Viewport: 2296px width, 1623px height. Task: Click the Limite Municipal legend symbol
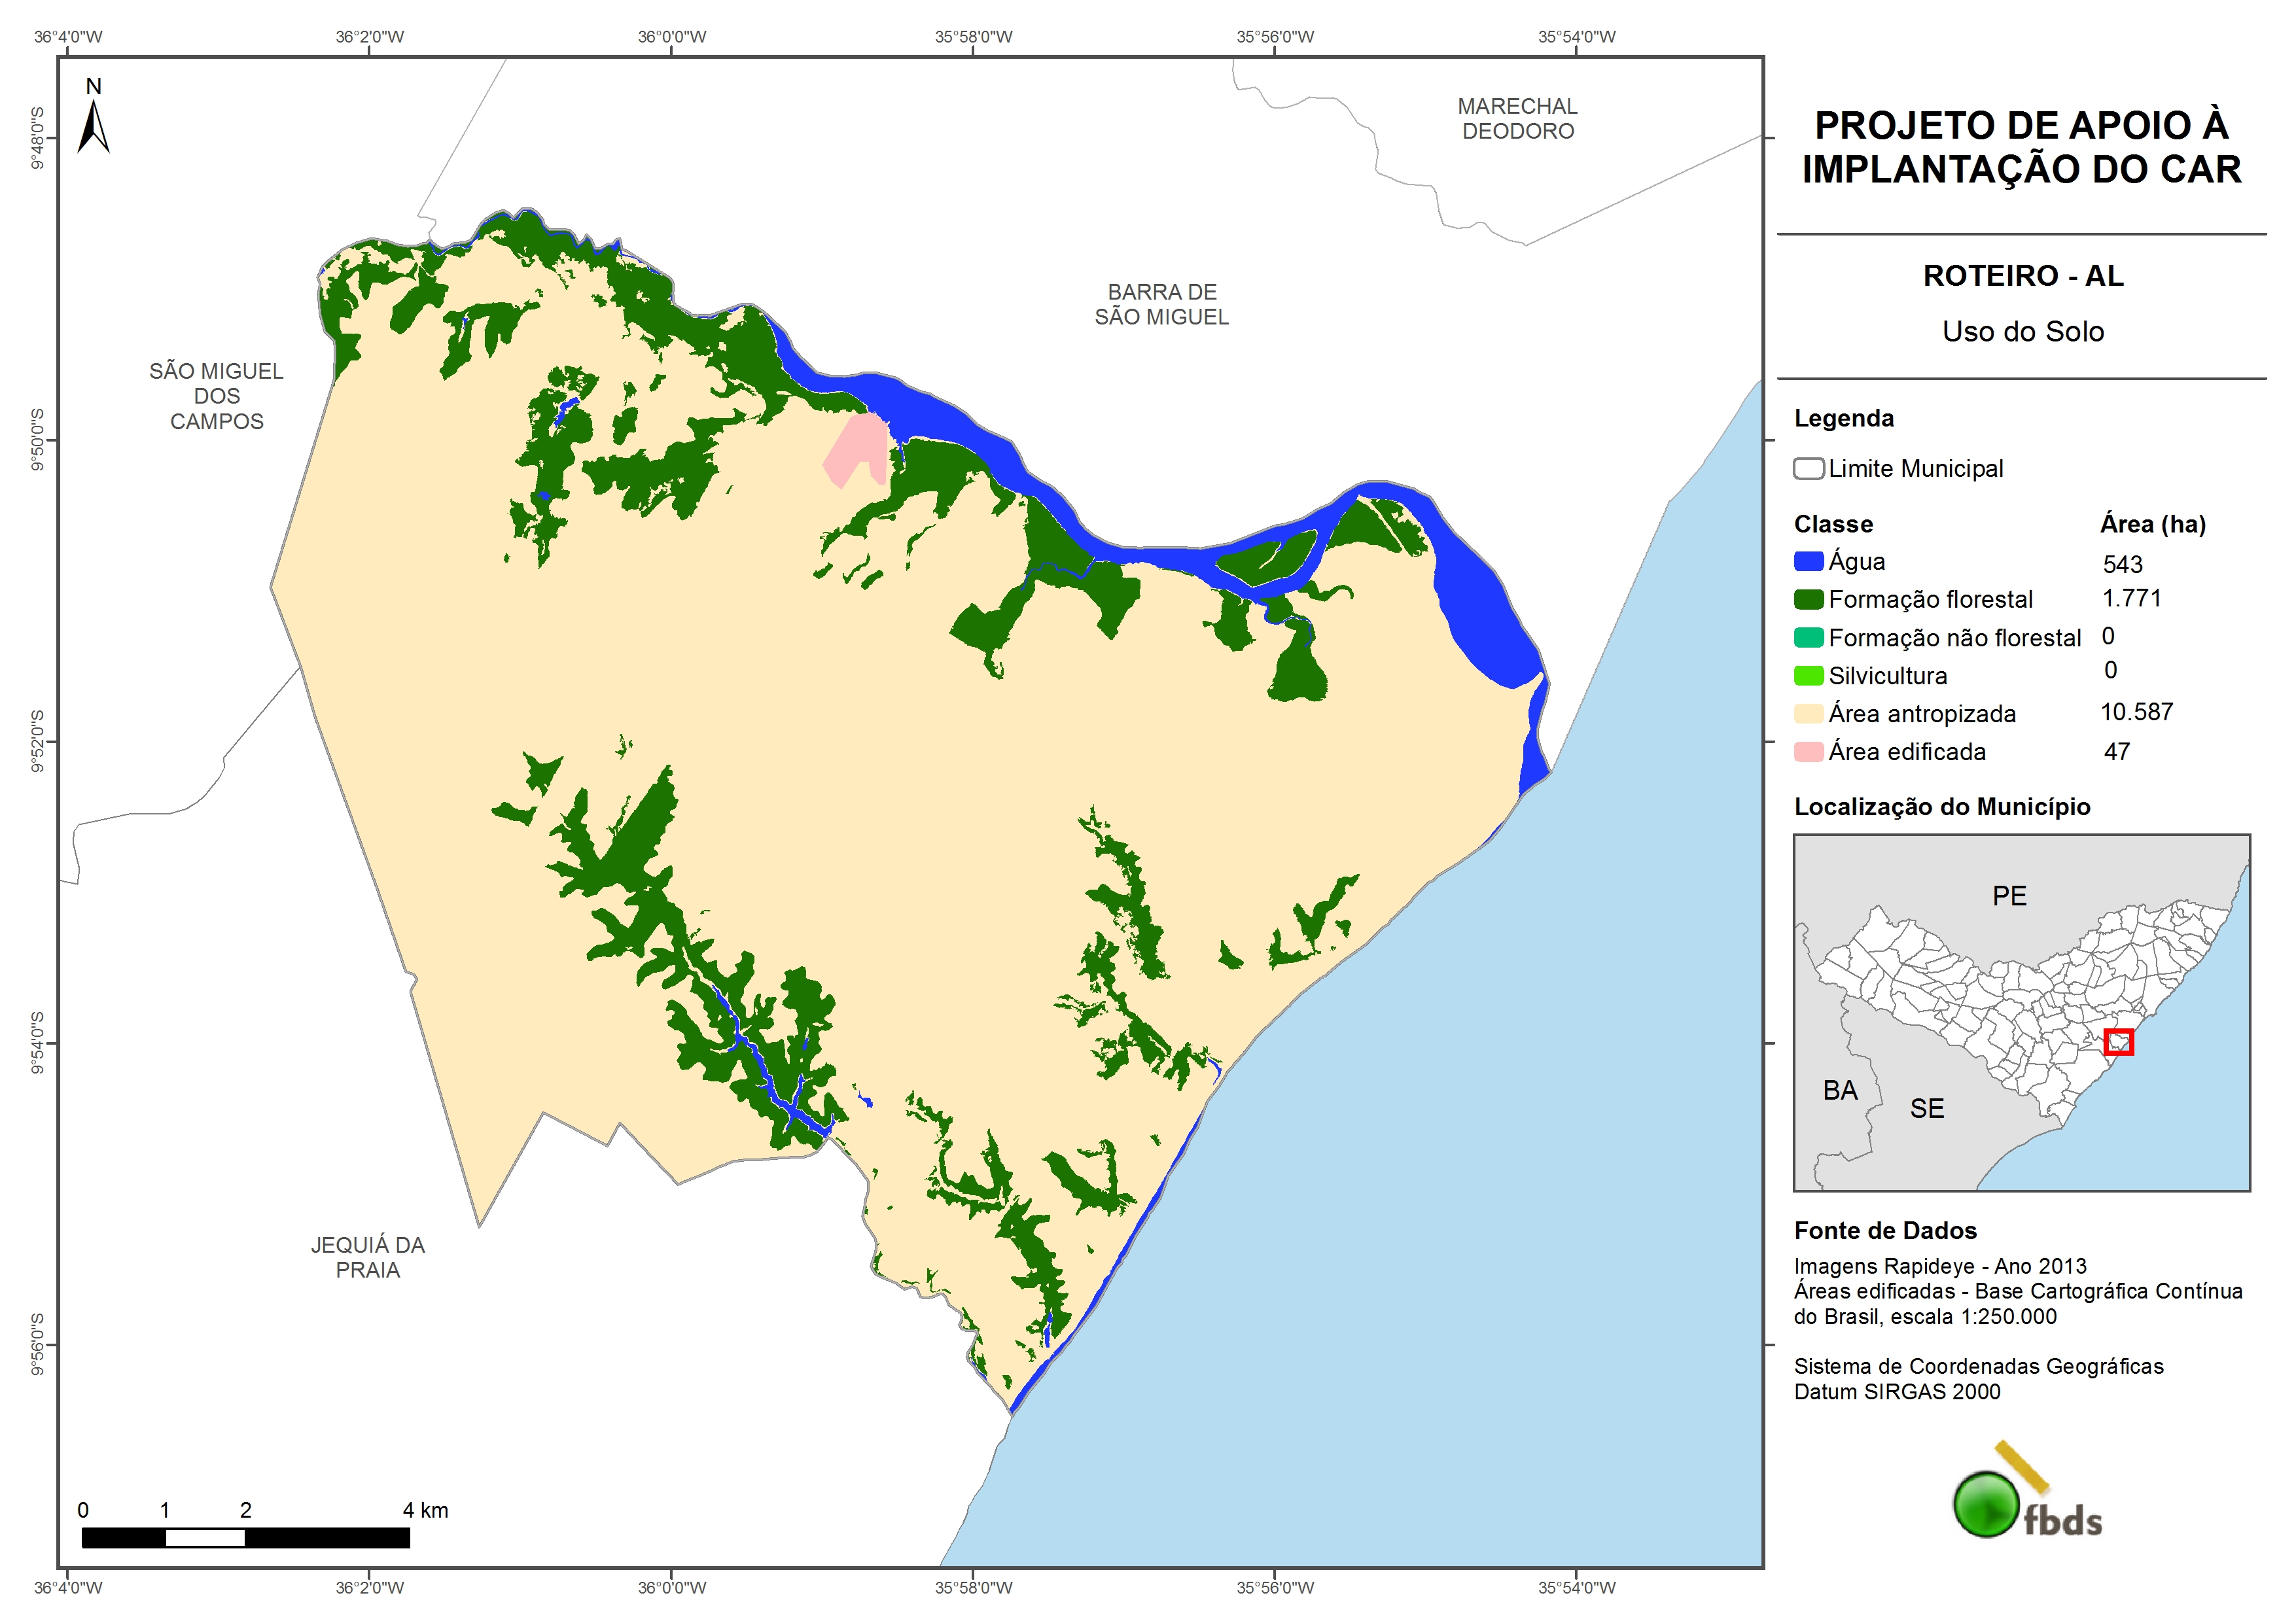pyautogui.click(x=1808, y=469)
